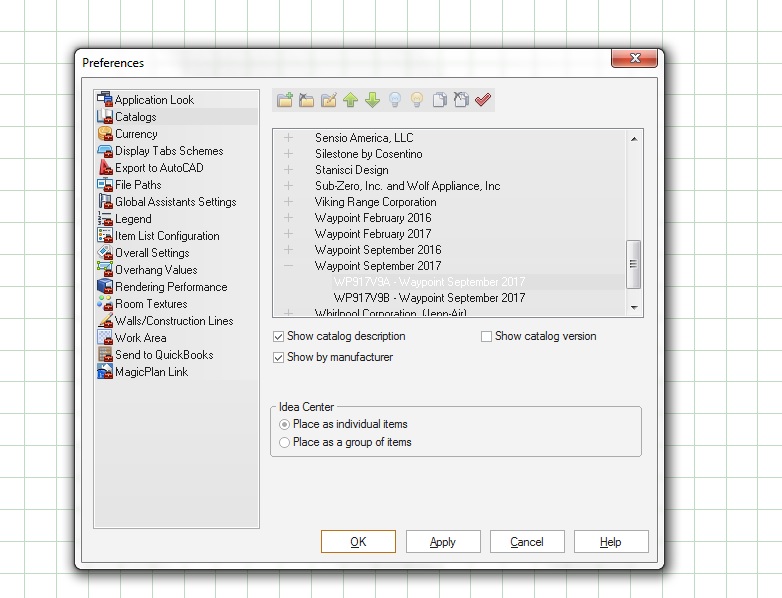The image size is (782, 598).
Task: Click the catalog list scrollbar thumb
Action: click(x=633, y=264)
